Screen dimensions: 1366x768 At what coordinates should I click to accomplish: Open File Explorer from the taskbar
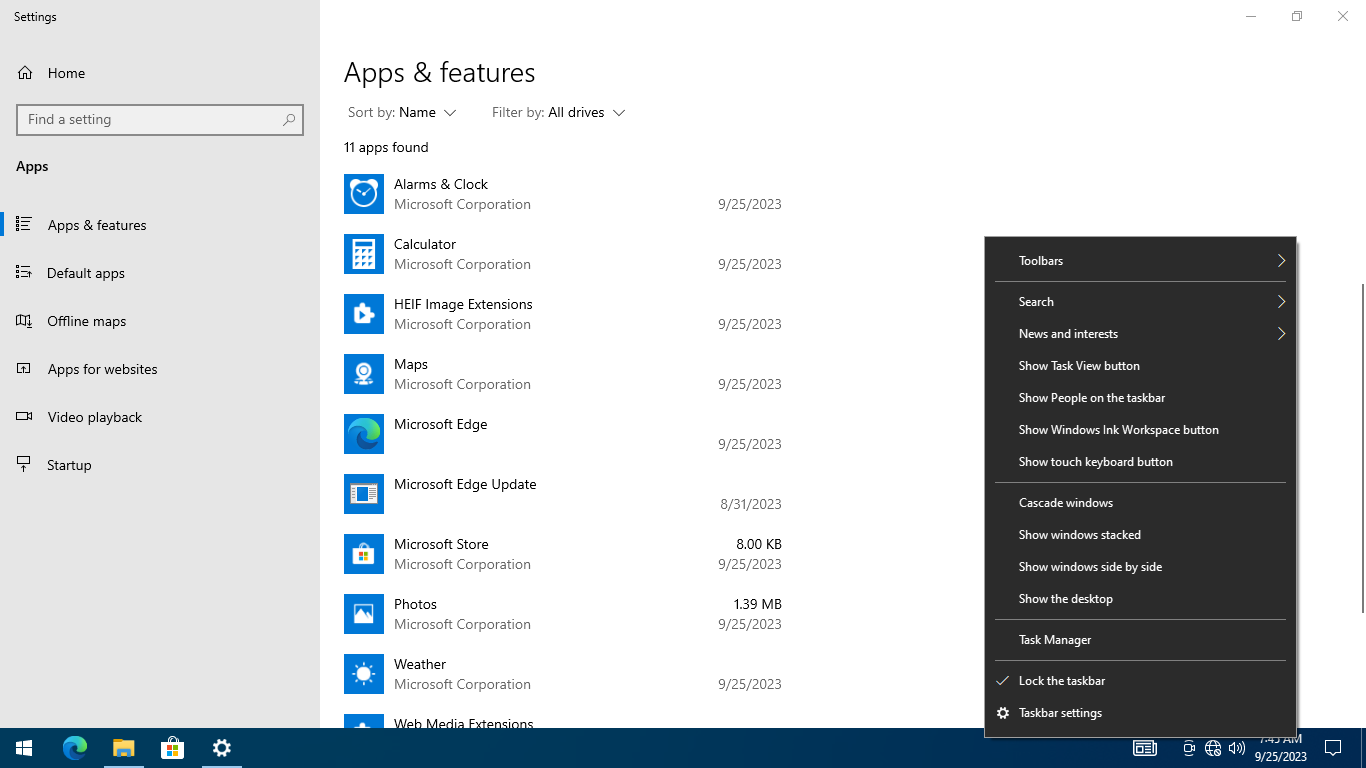click(x=124, y=748)
